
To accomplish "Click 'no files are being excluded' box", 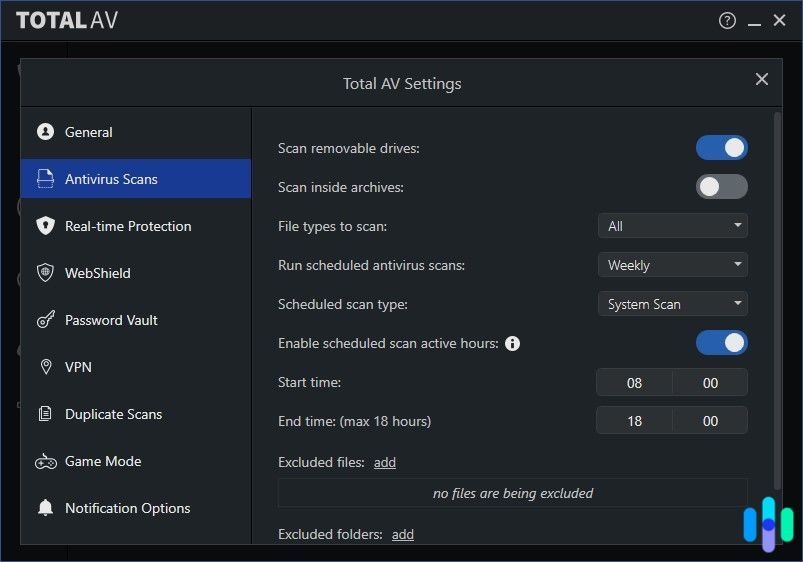I will pyautogui.click(x=513, y=493).
